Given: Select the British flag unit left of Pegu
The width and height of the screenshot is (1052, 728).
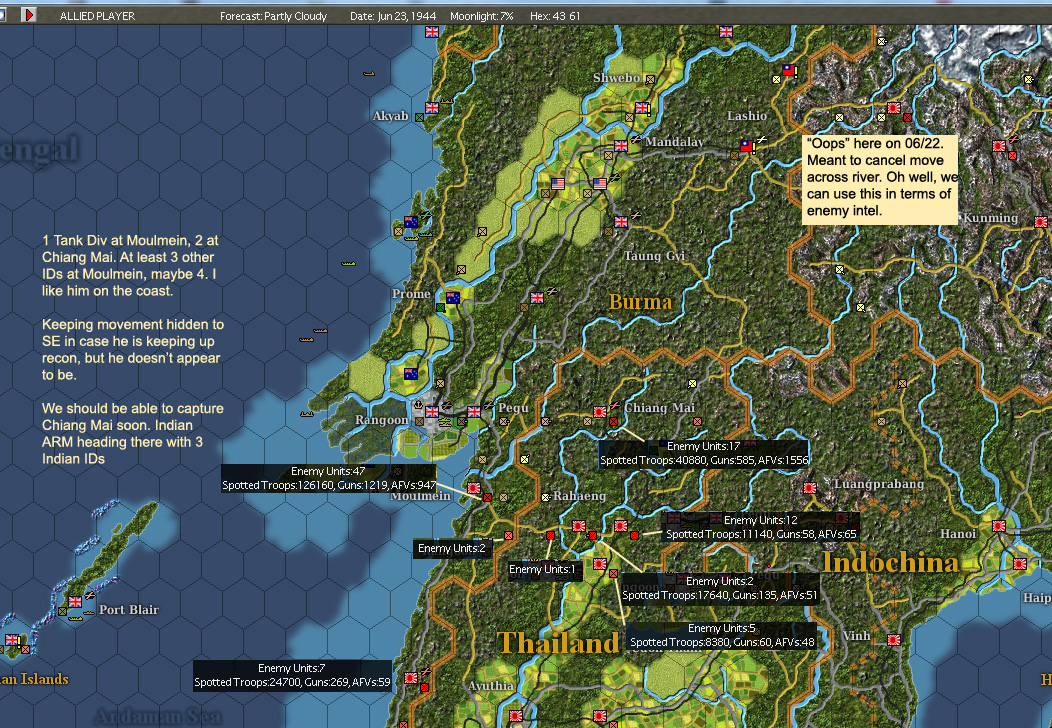Looking at the screenshot, I should point(474,411).
